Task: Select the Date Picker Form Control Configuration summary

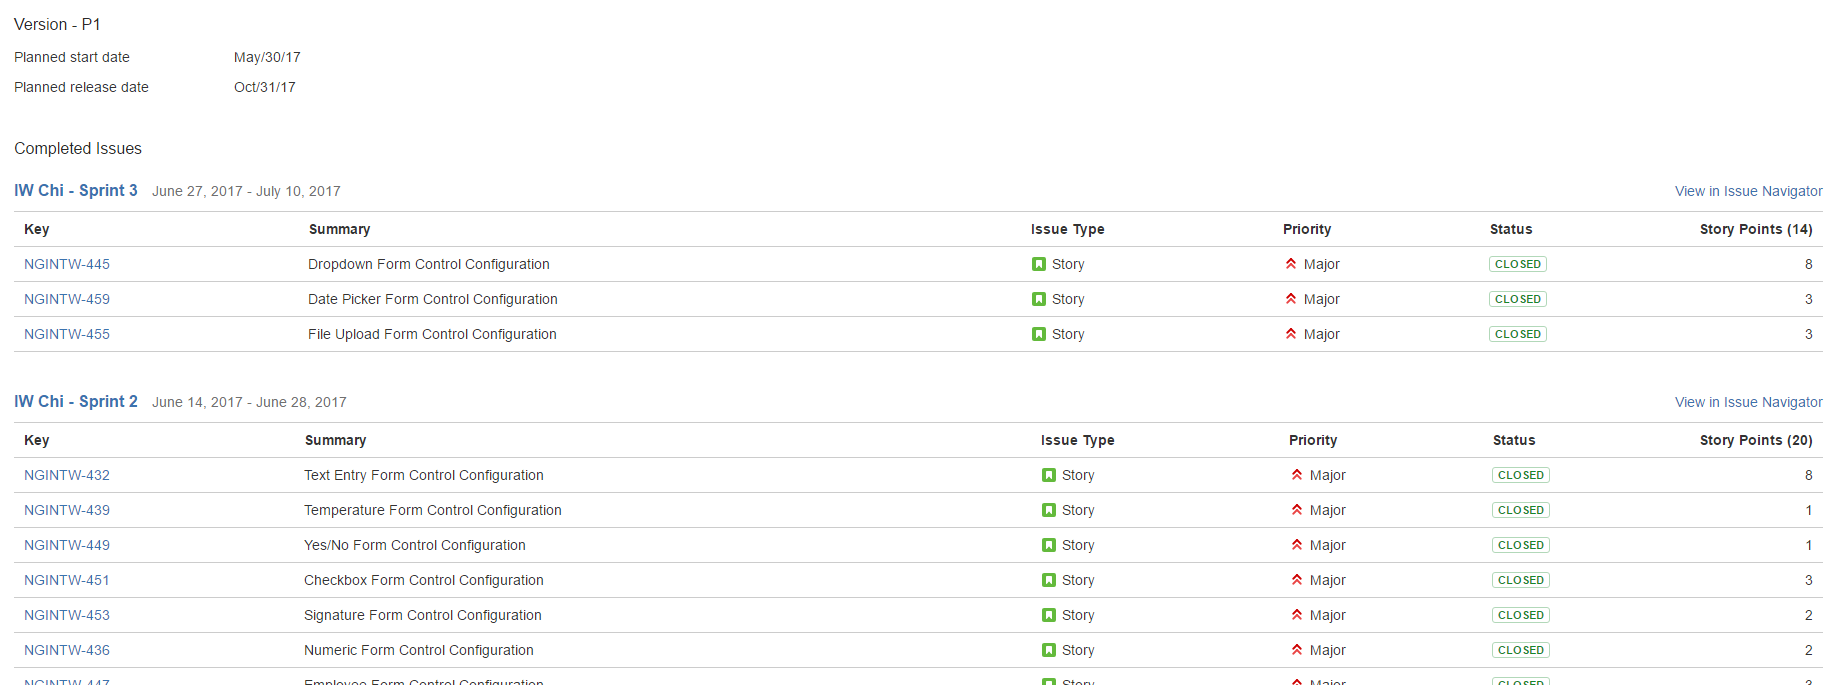Action: coord(433,299)
